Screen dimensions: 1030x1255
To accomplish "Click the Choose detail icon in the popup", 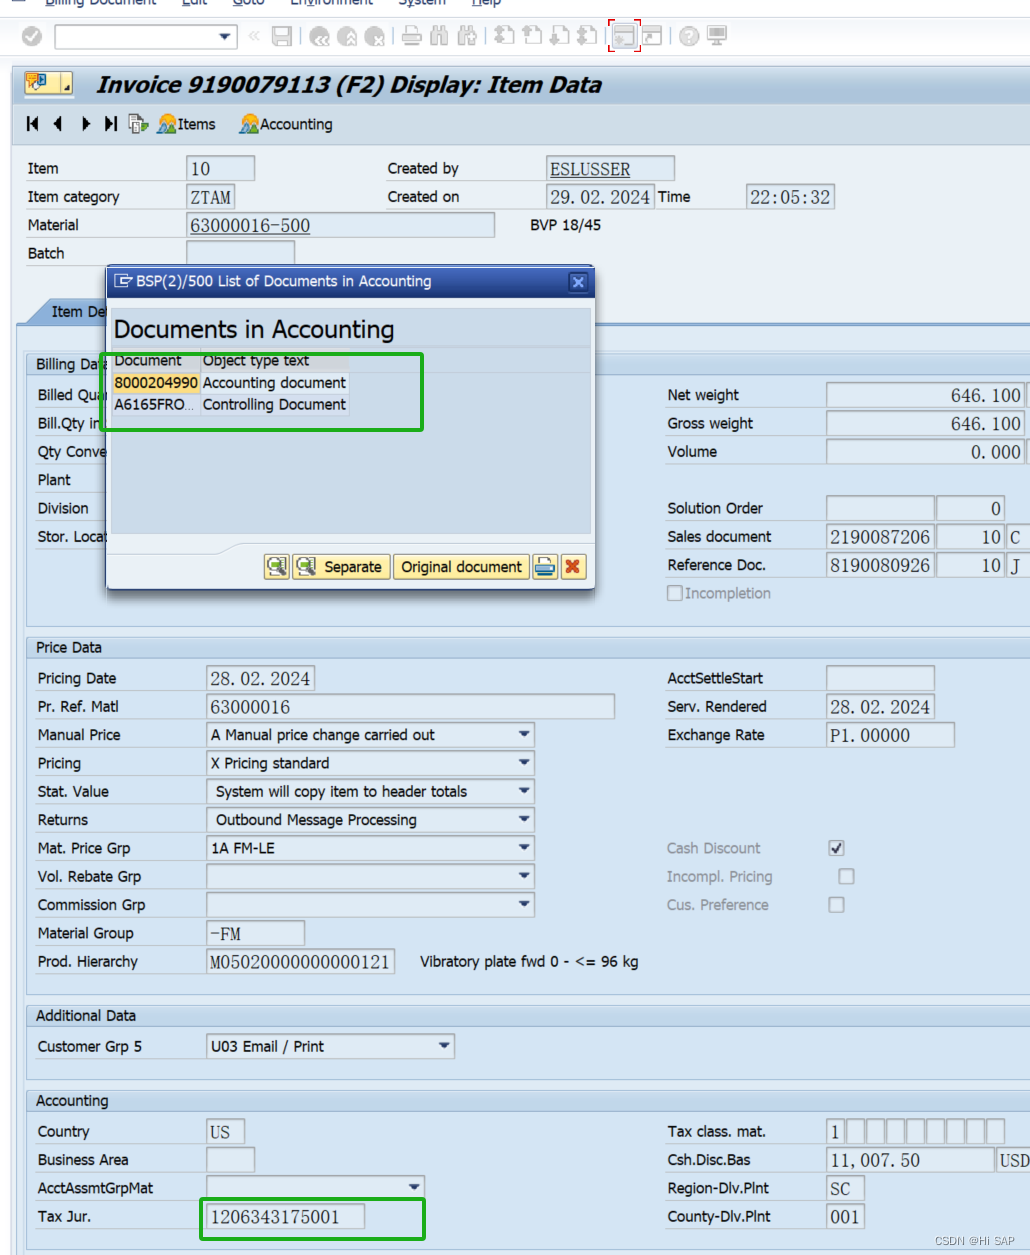I will 276,567.
